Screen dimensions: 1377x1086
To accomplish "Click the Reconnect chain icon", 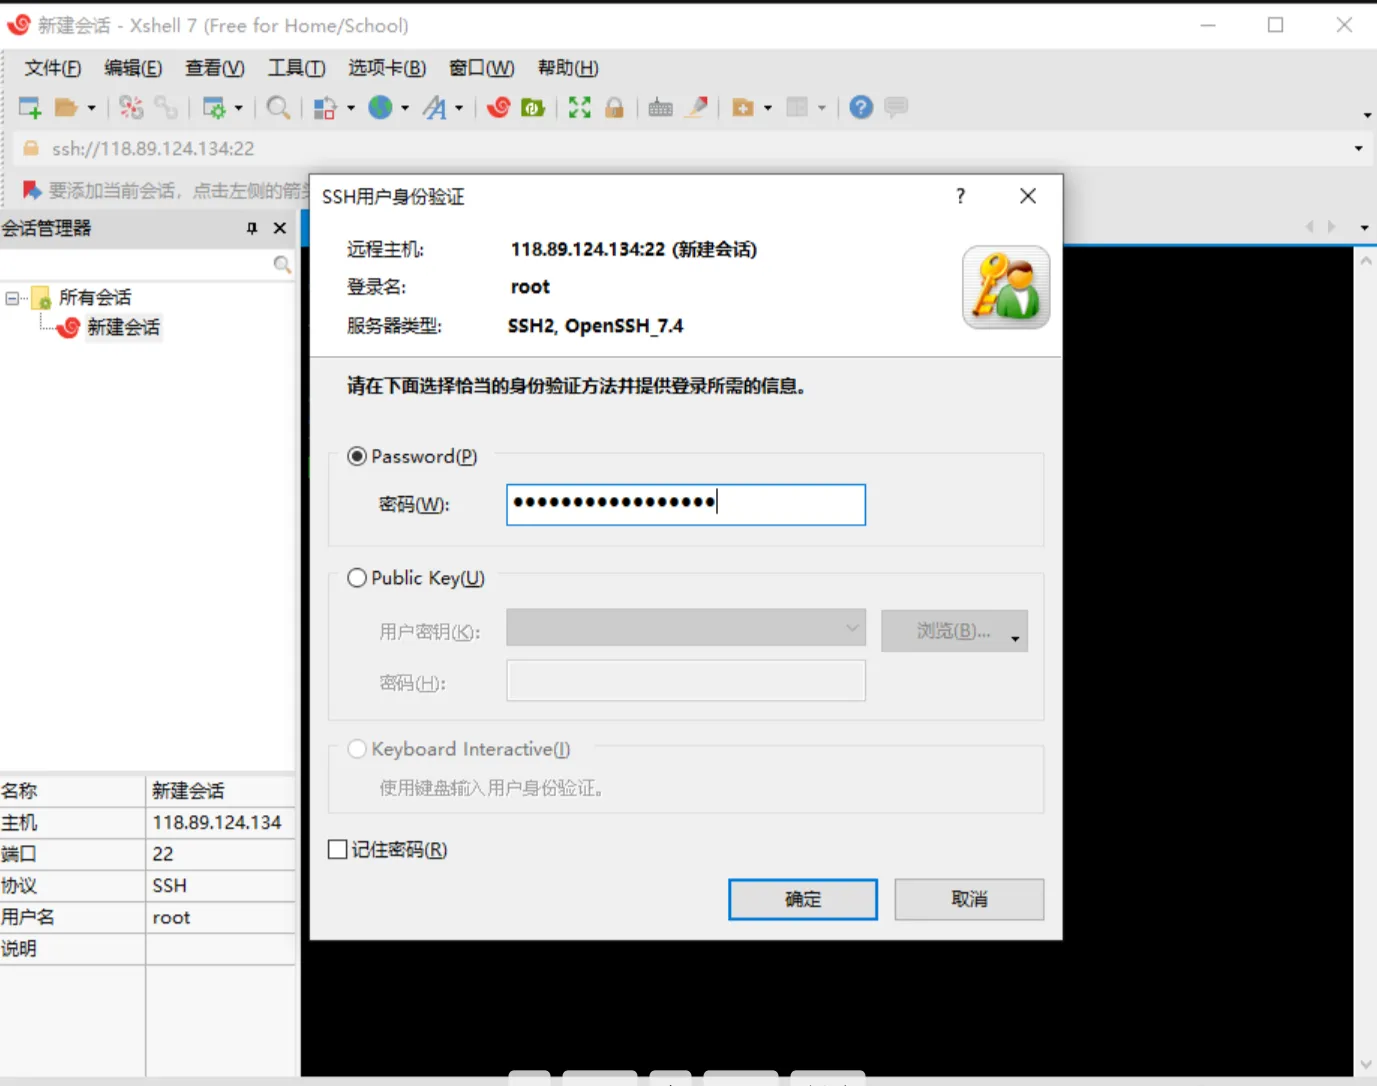I will pyautogui.click(x=166, y=107).
